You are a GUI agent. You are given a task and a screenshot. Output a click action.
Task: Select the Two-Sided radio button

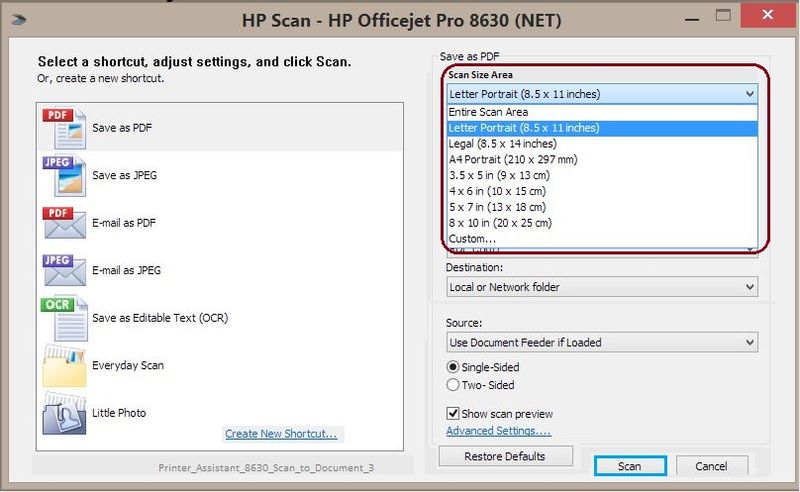(453, 385)
